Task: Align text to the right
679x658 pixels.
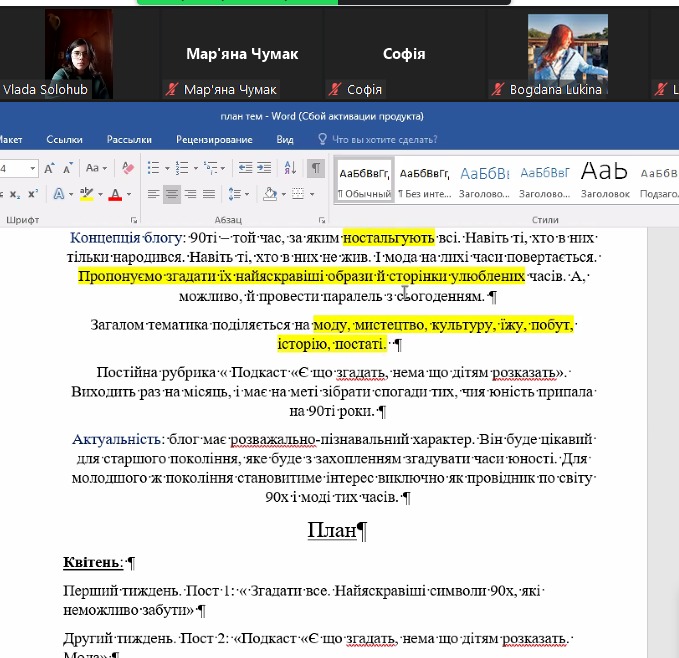Action: tap(191, 194)
